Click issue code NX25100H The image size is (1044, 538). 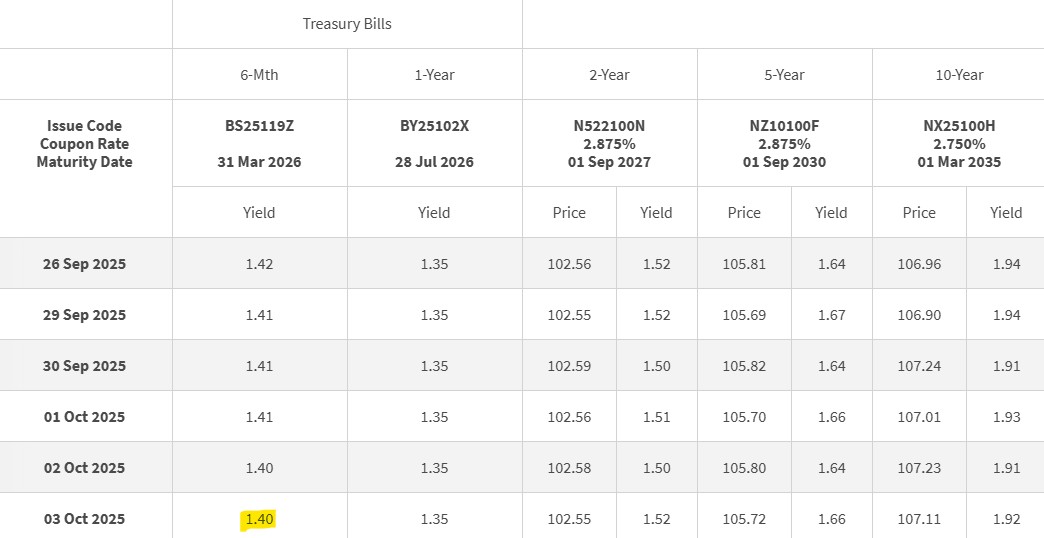point(959,126)
